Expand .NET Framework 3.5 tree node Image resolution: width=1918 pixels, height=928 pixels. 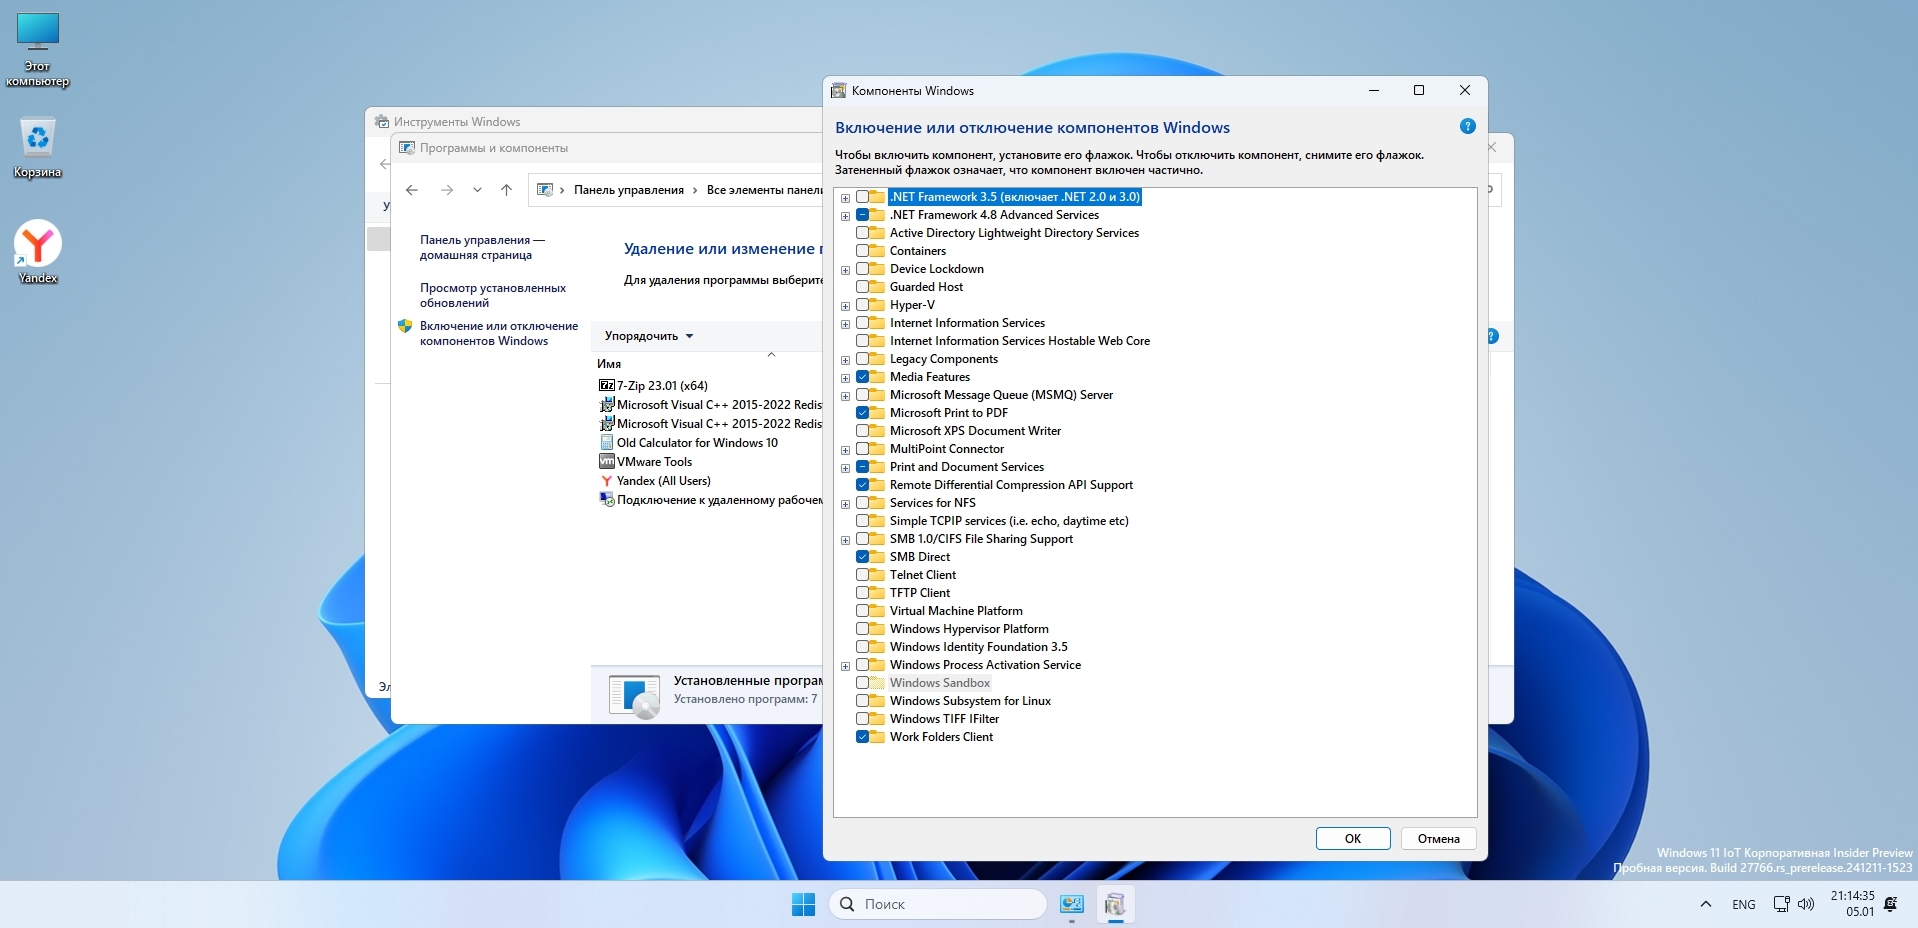click(x=845, y=198)
